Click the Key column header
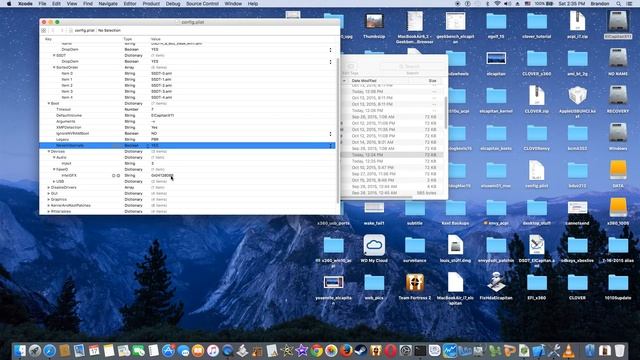This screenshot has width=640, height=360. click(49, 39)
